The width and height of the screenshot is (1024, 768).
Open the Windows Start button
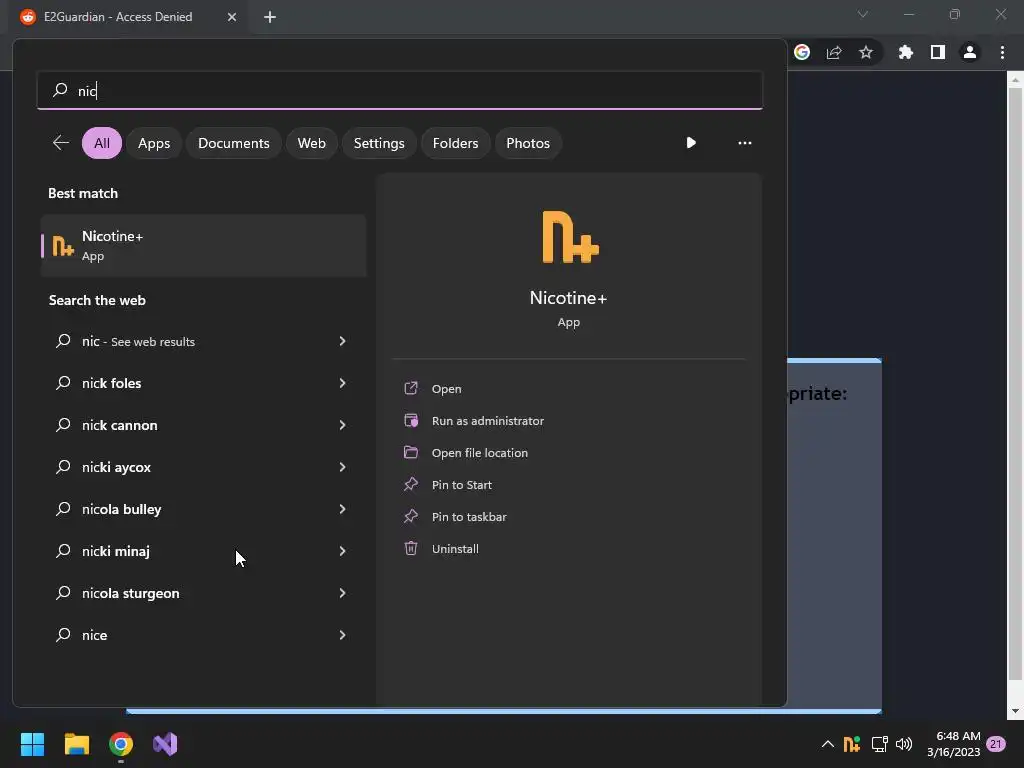(x=32, y=744)
